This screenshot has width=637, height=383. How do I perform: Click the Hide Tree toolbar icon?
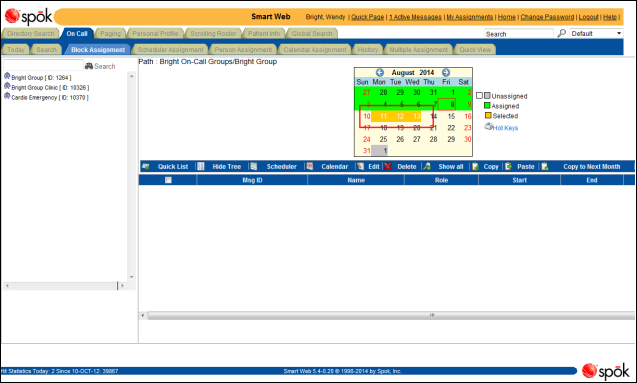pyautogui.click(x=201, y=167)
